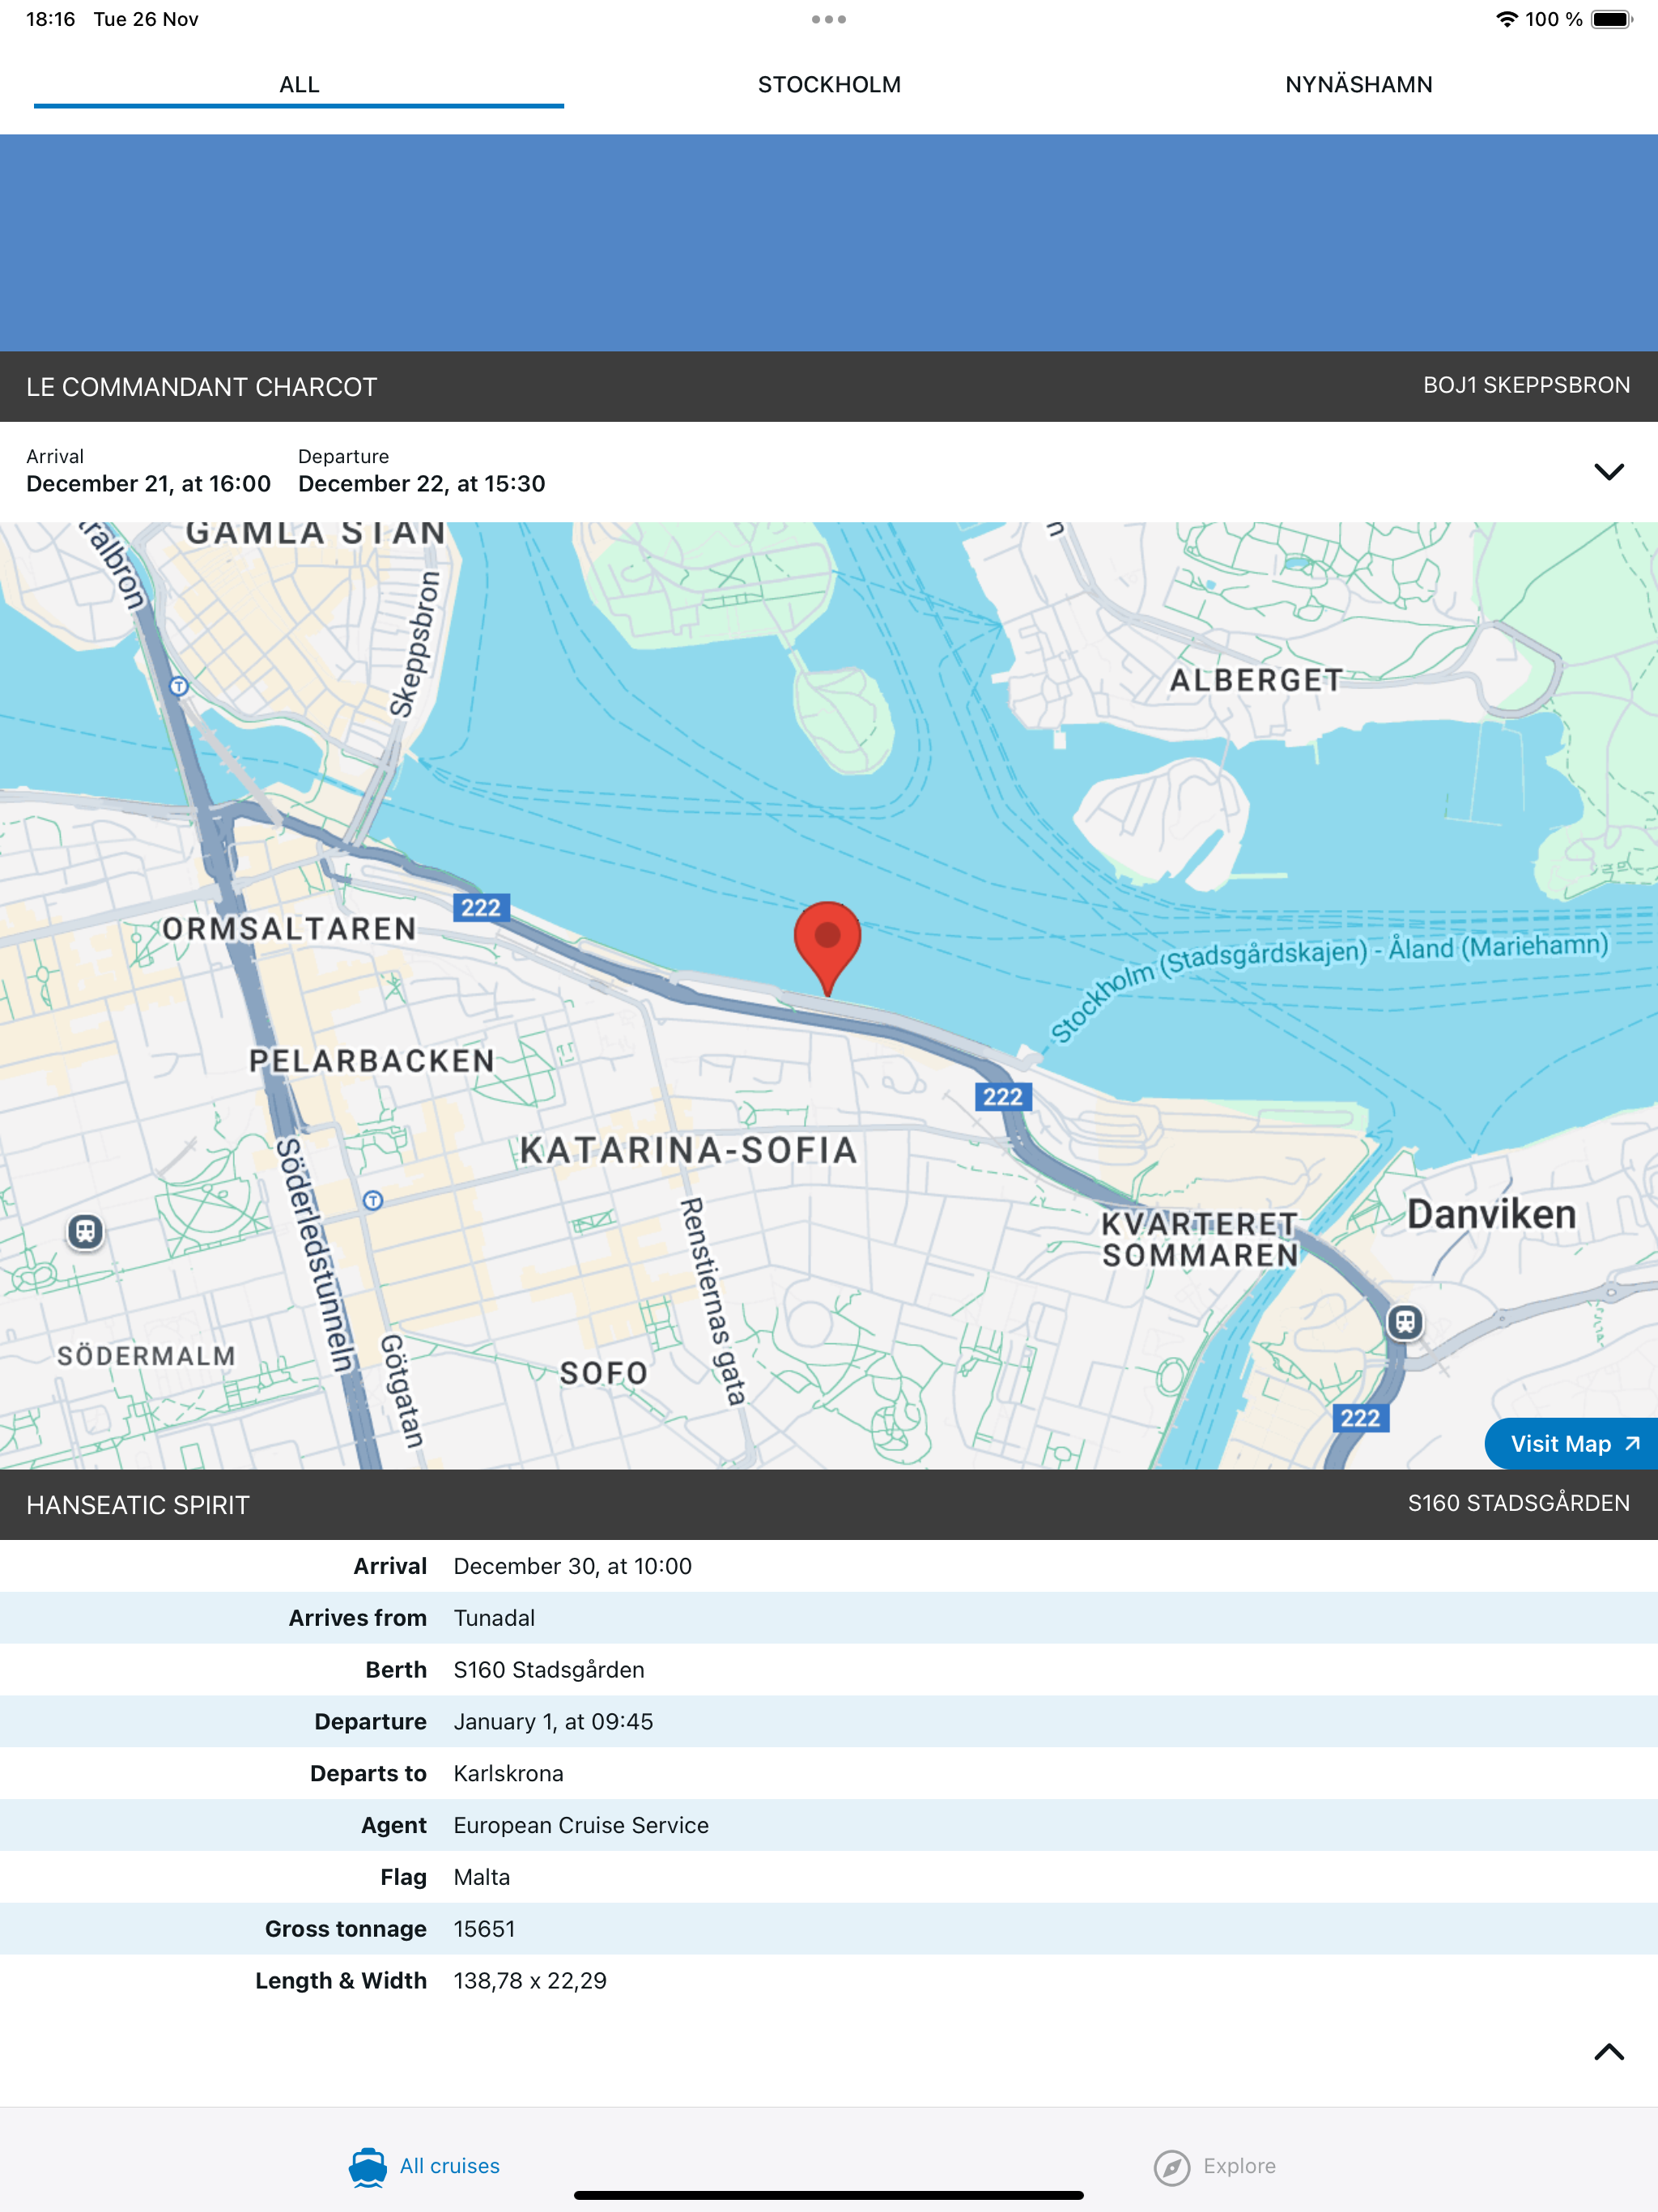The height and width of the screenshot is (2212, 1658).
Task: Open the Visit Map link
Action: [1573, 1443]
